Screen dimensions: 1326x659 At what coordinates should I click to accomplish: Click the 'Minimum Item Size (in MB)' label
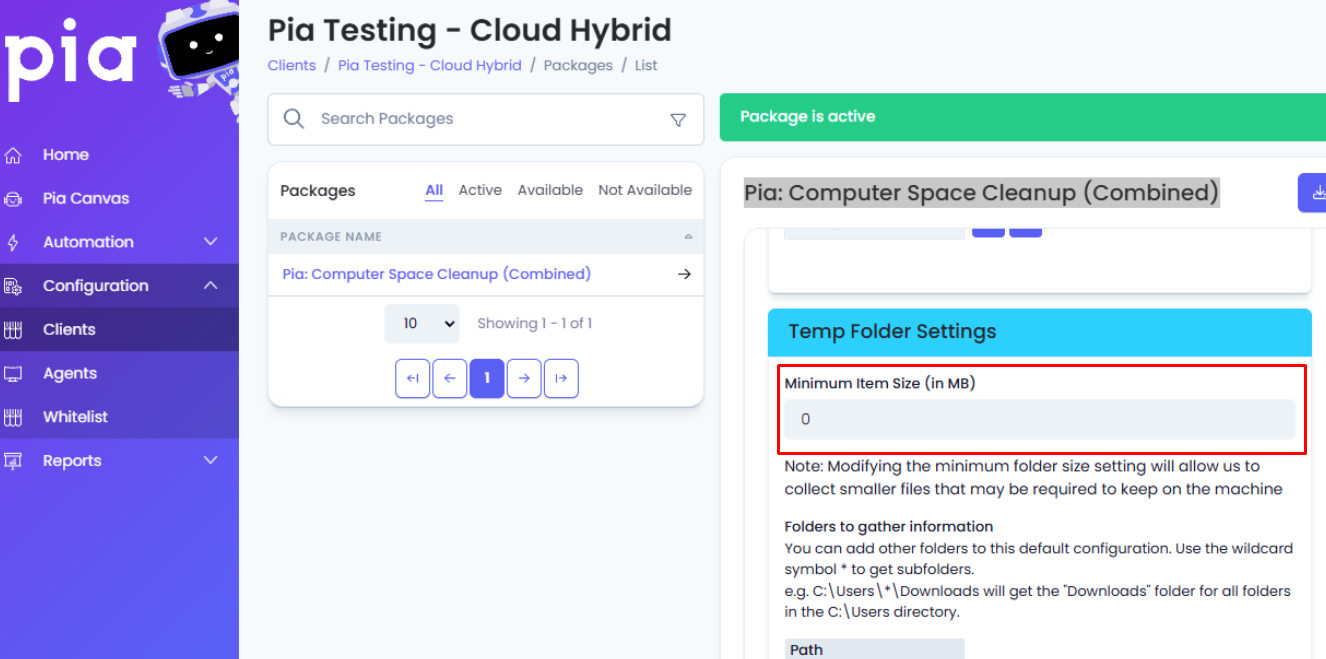point(880,384)
